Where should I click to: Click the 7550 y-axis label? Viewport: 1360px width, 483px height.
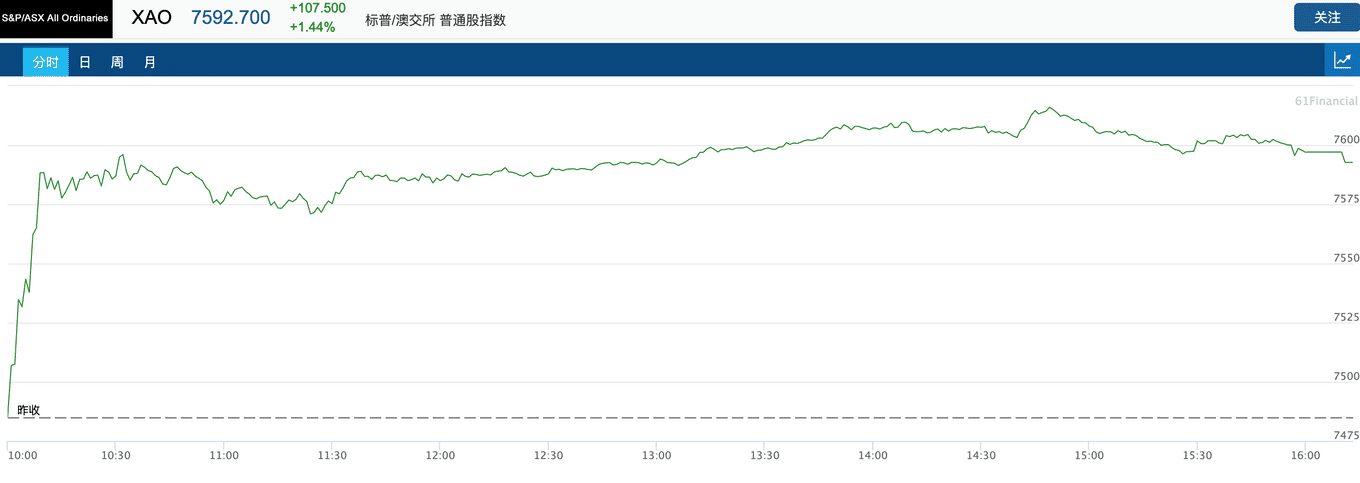1346,258
